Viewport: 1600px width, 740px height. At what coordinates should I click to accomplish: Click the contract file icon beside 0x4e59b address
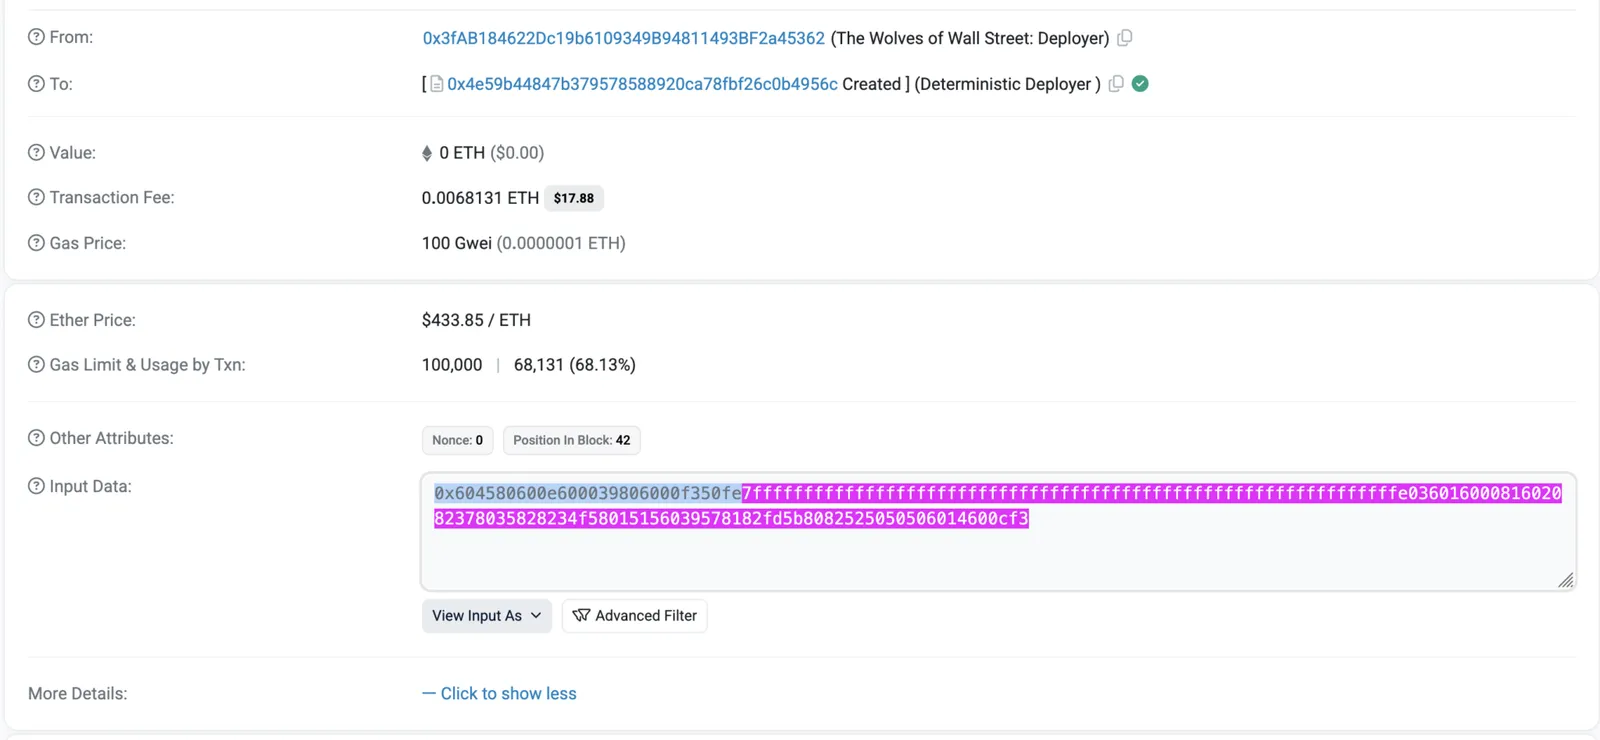437,85
